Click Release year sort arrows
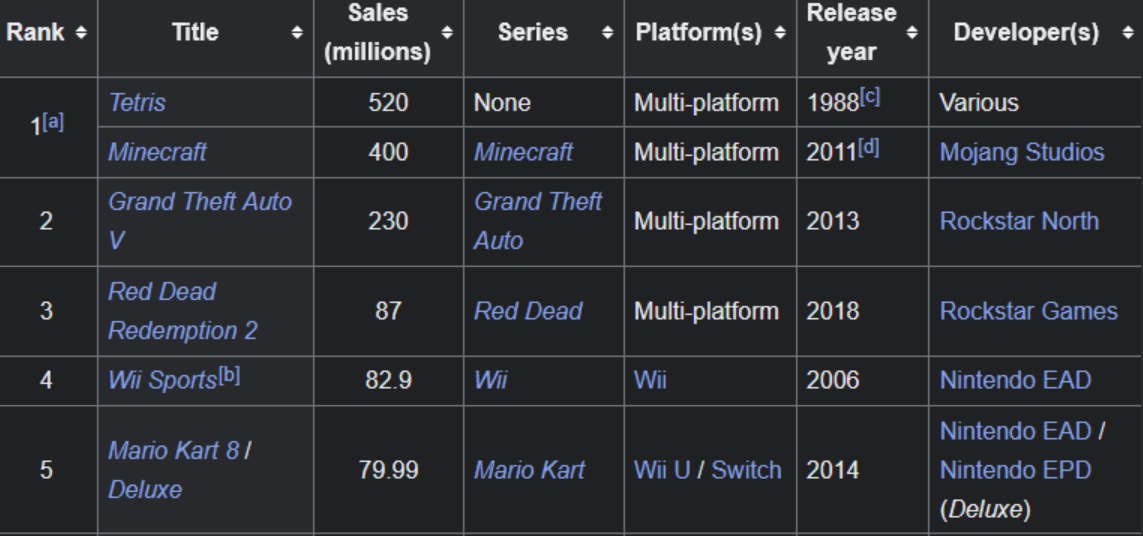Viewport: 1143px width, 536px height. click(x=911, y=33)
